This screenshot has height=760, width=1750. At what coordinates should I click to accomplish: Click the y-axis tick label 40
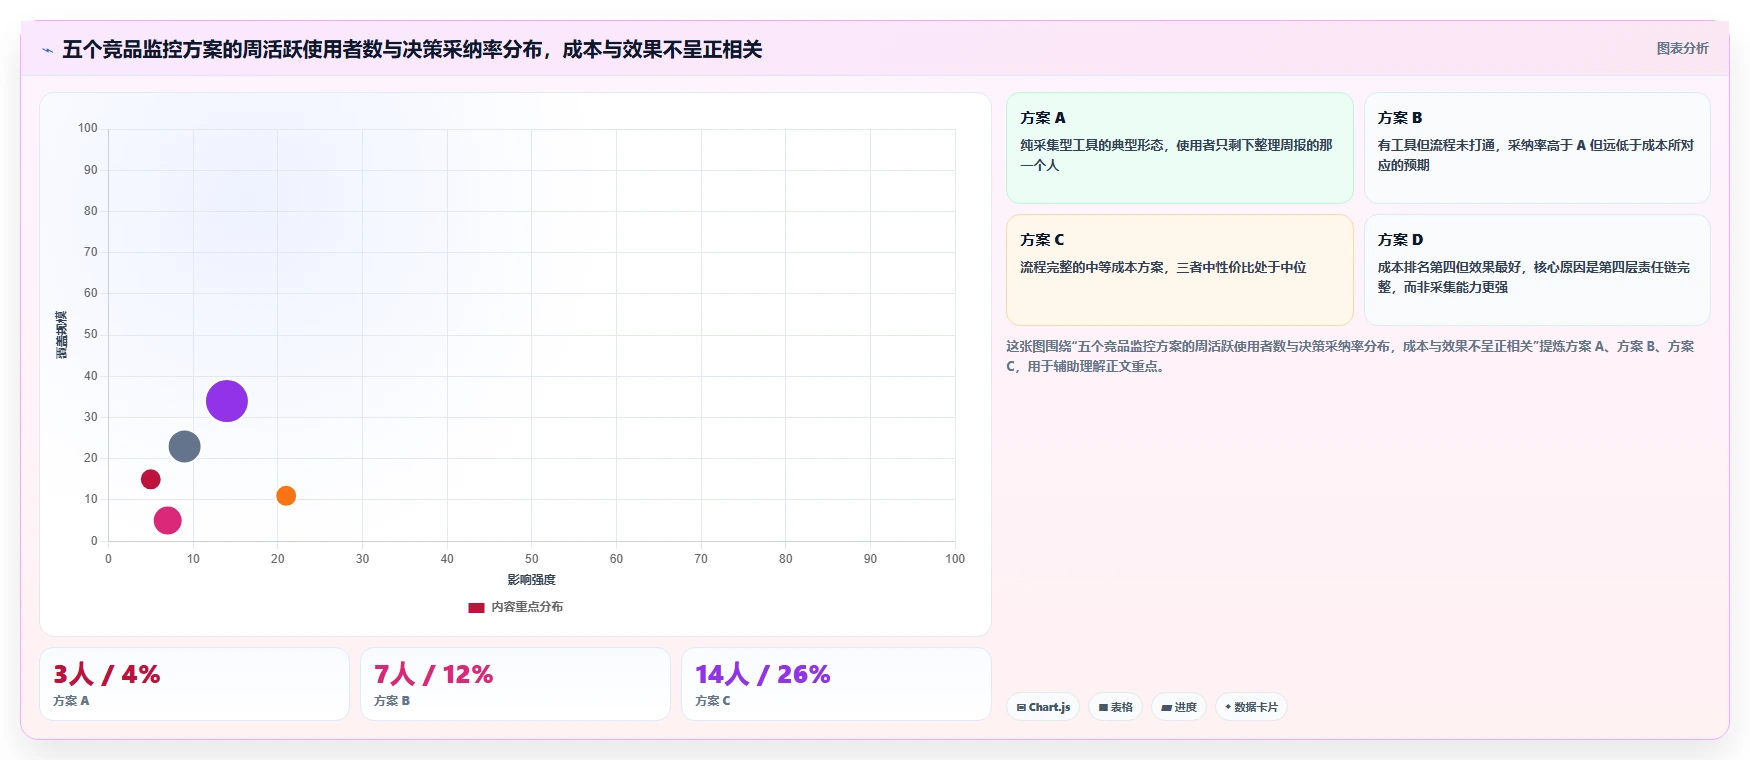point(91,376)
